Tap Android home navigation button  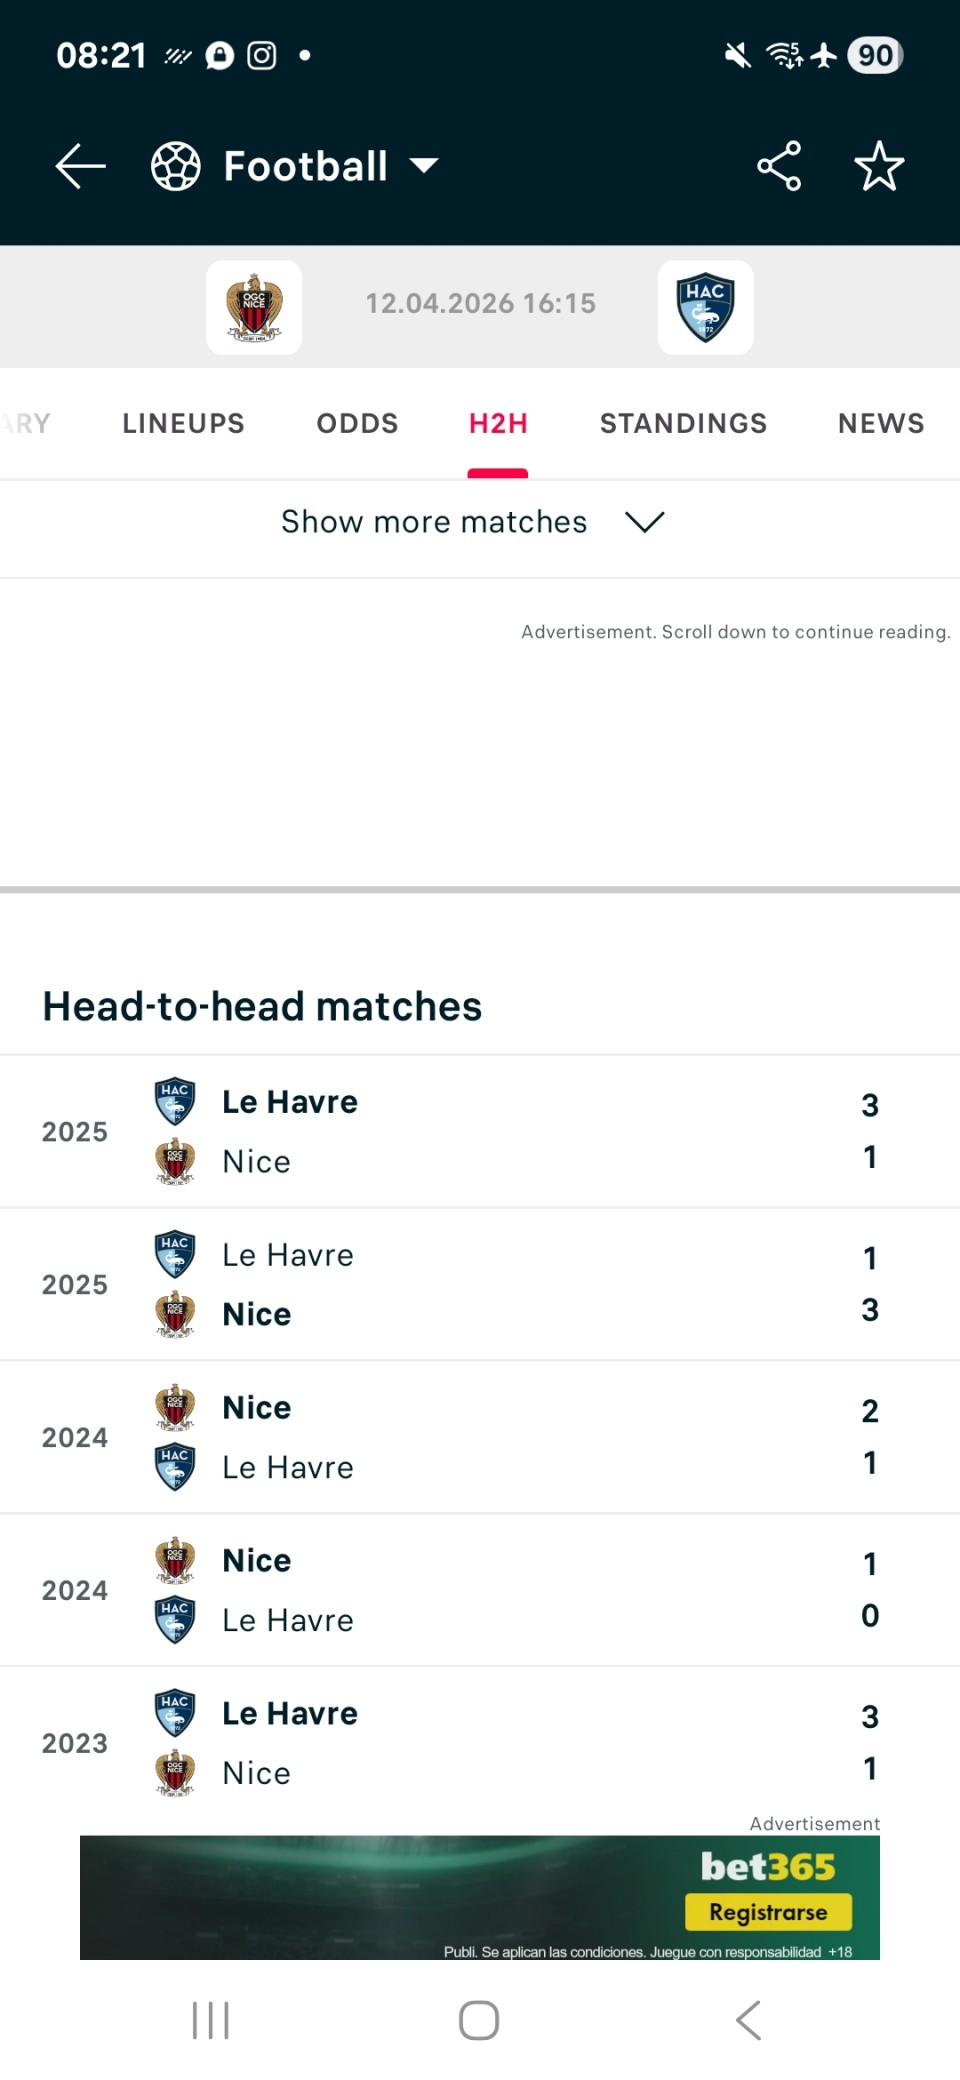[479, 2020]
